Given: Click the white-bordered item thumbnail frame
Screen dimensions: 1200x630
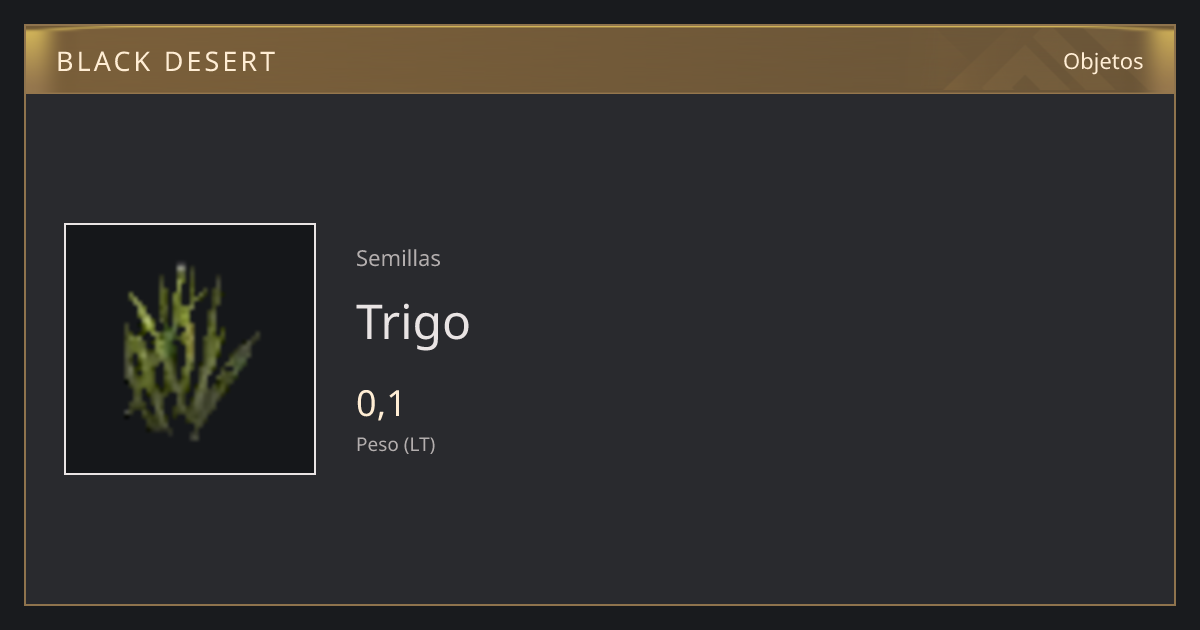Looking at the screenshot, I should (x=190, y=349).
